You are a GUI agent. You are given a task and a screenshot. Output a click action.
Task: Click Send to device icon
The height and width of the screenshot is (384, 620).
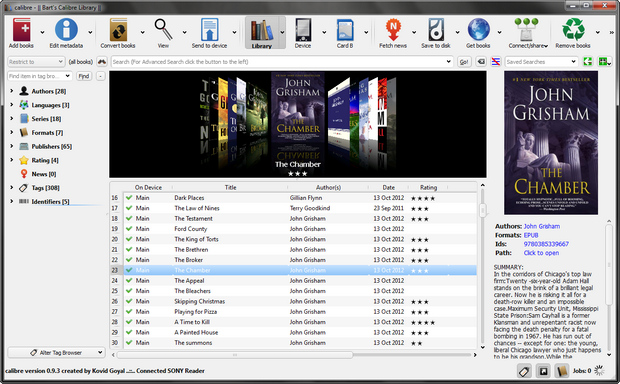click(209, 30)
